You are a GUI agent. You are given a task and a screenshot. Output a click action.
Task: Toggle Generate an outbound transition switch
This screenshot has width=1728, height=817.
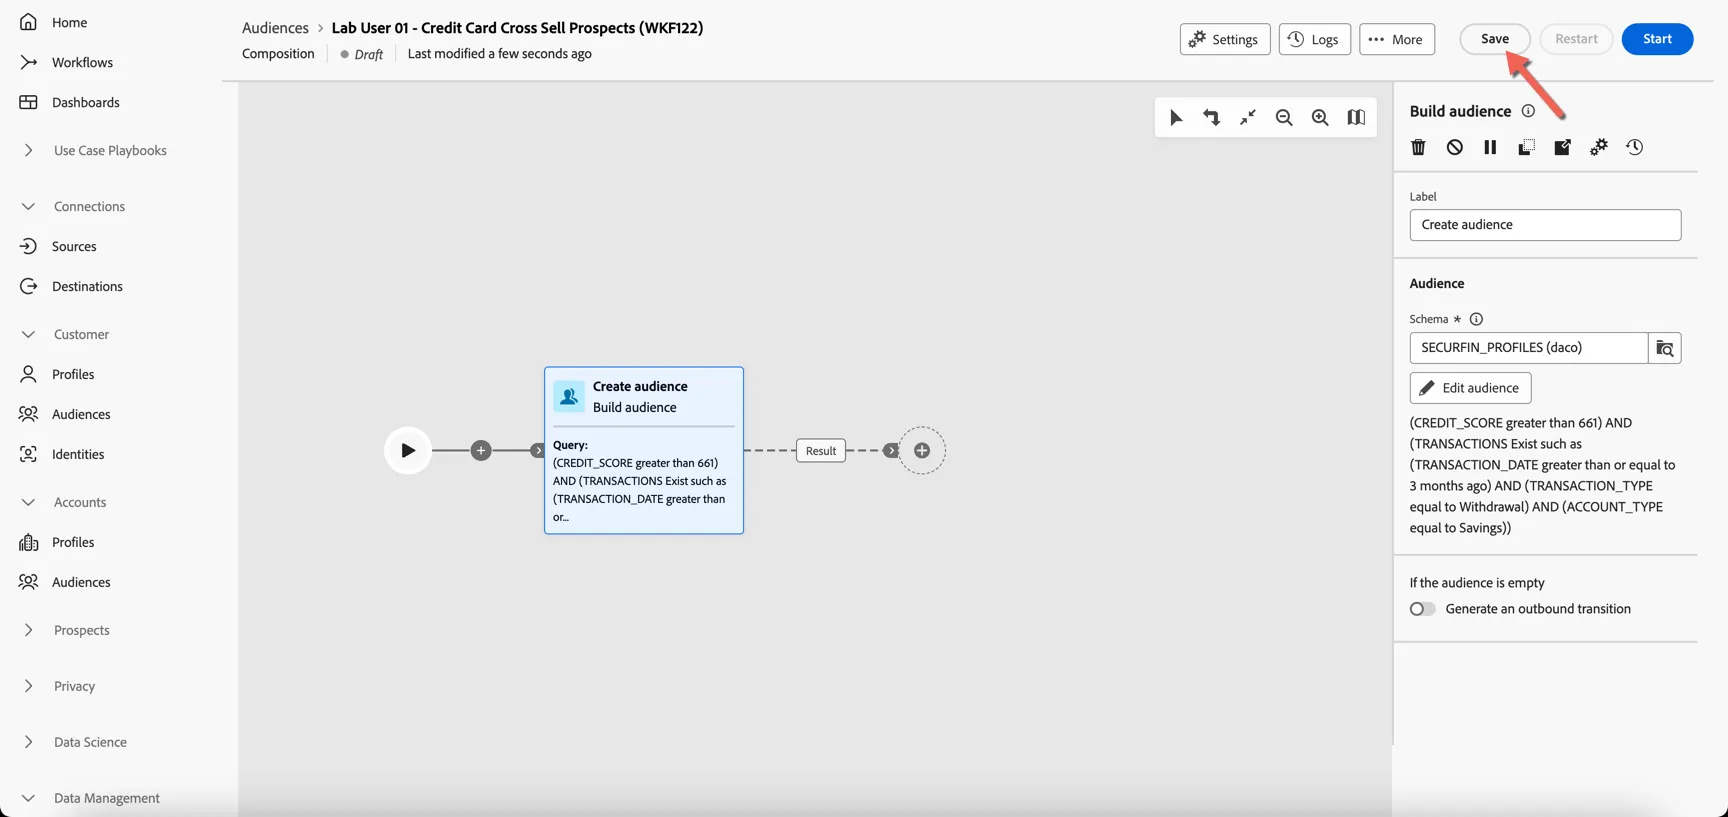1422,609
